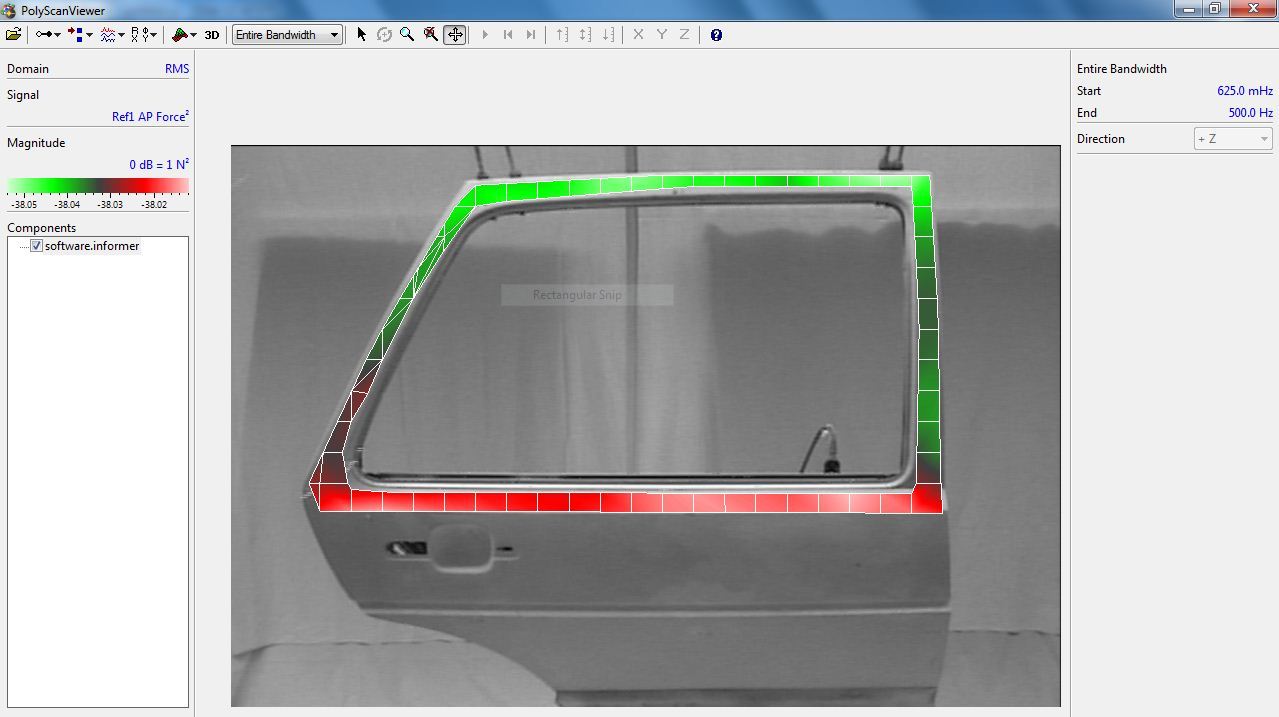This screenshot has height=717, width=1279.
Task: Click the point-line view style icon
Action: click(43, 34)
